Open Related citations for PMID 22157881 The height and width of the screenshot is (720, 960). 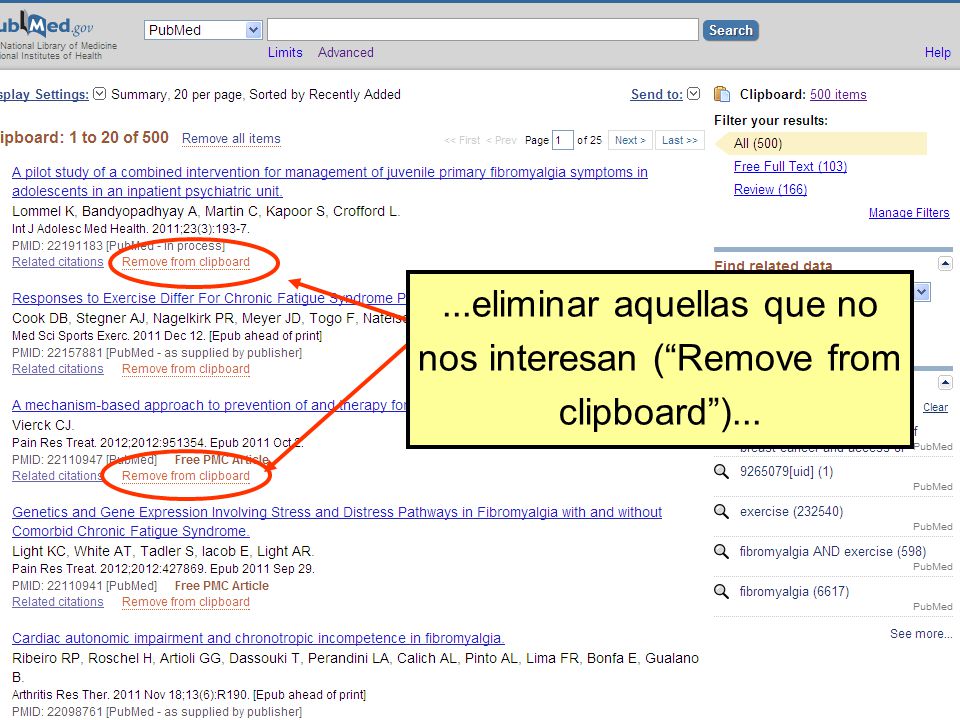click(58, 369)
